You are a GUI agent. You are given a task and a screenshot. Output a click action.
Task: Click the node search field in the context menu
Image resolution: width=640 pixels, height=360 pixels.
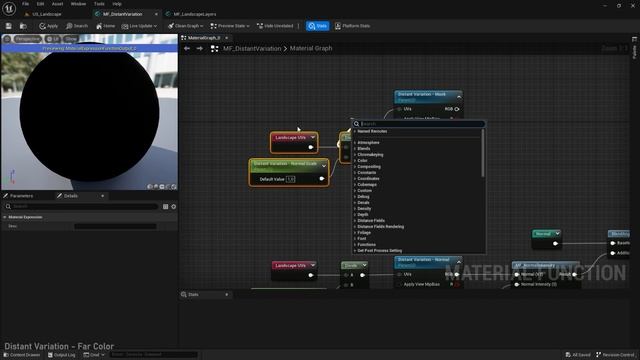pyautogui.click(x=419, y=124)
